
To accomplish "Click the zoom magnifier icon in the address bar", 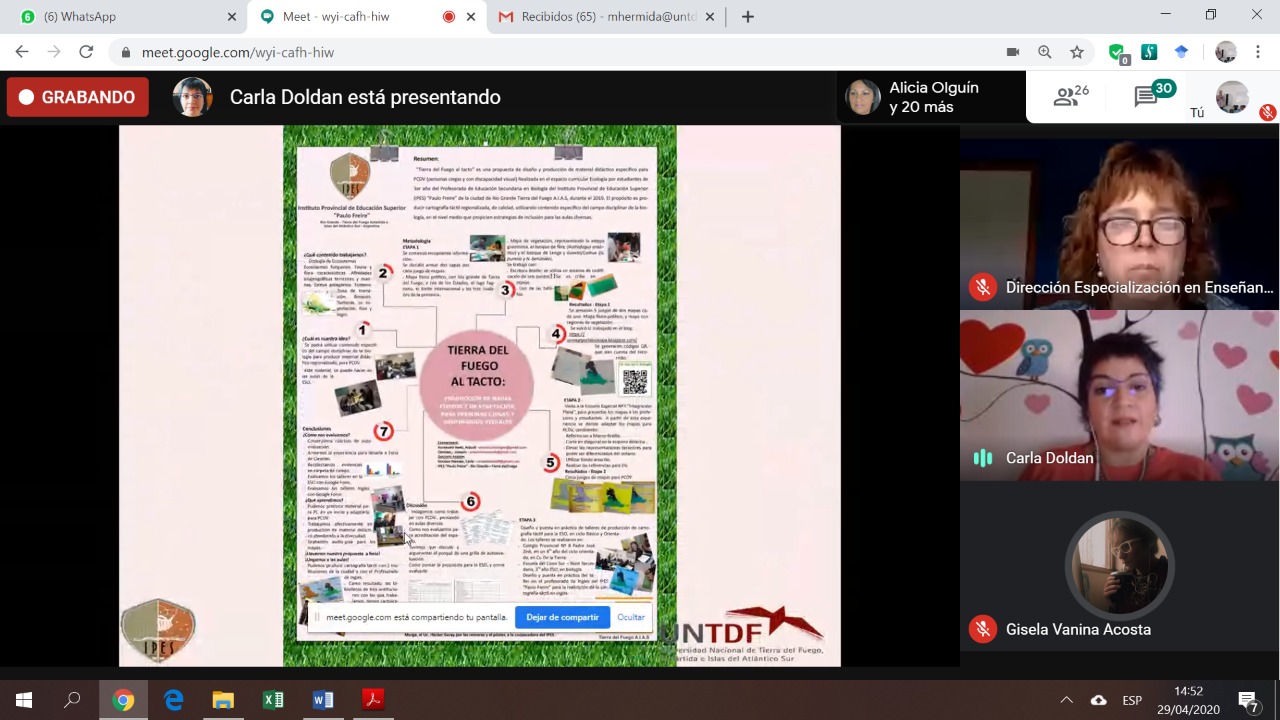I will click(x=1045, y=52).
